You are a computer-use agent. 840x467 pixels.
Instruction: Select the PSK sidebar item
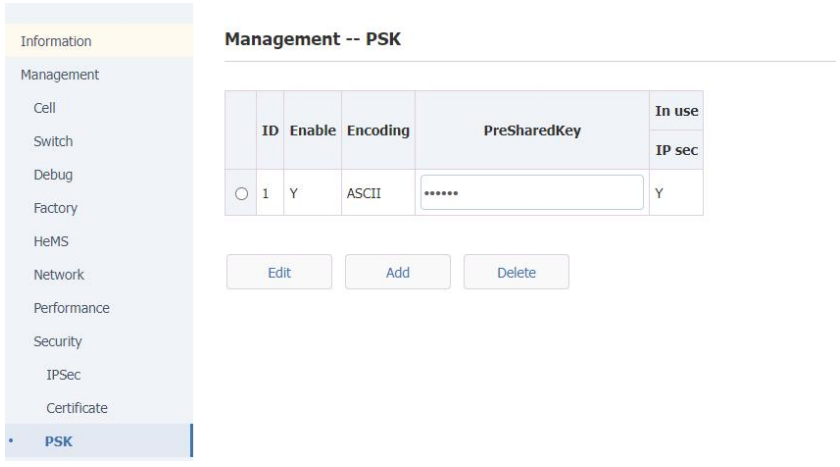[58, 441]
